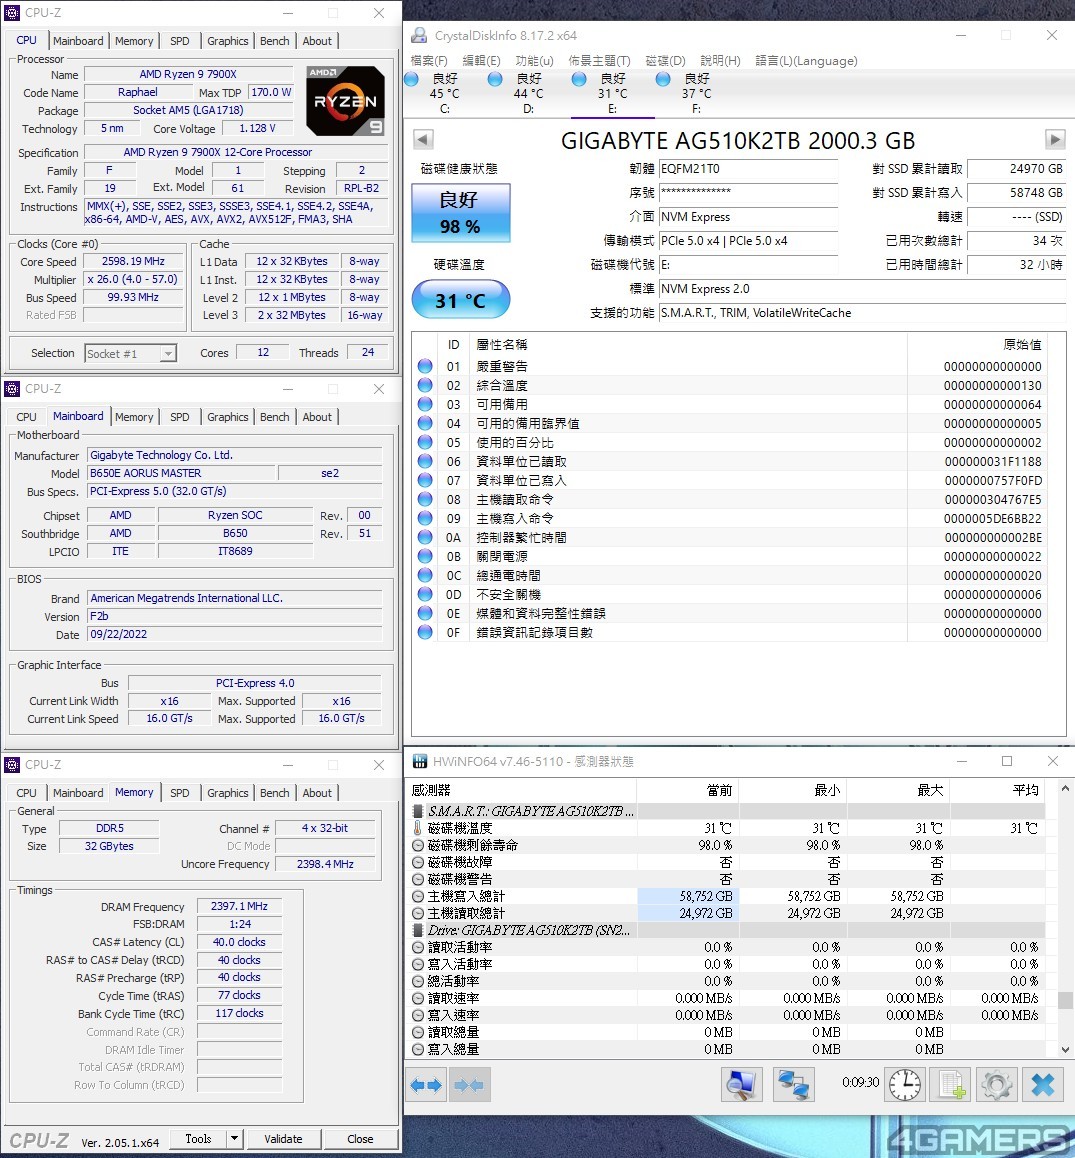Viewport: 1075px width, 1158px height.
Task: Click the log file icon with green plus
Action: [x=951, y=1085]
